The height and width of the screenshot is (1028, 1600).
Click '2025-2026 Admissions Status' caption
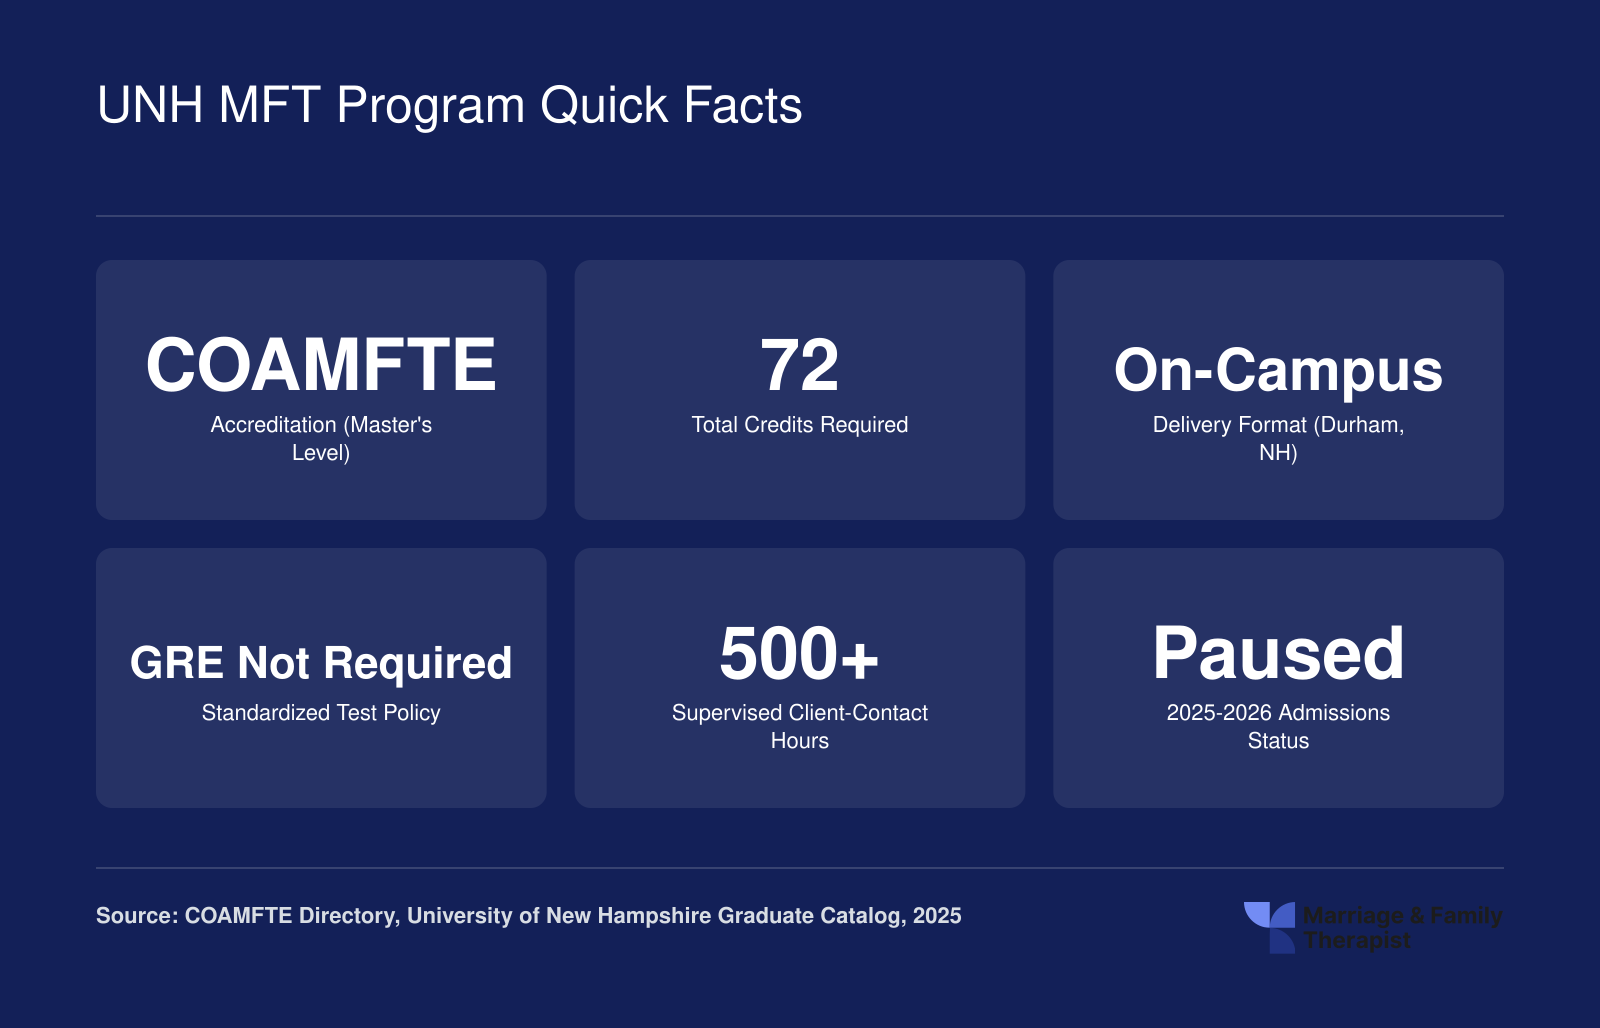[x=1278, y=726]
